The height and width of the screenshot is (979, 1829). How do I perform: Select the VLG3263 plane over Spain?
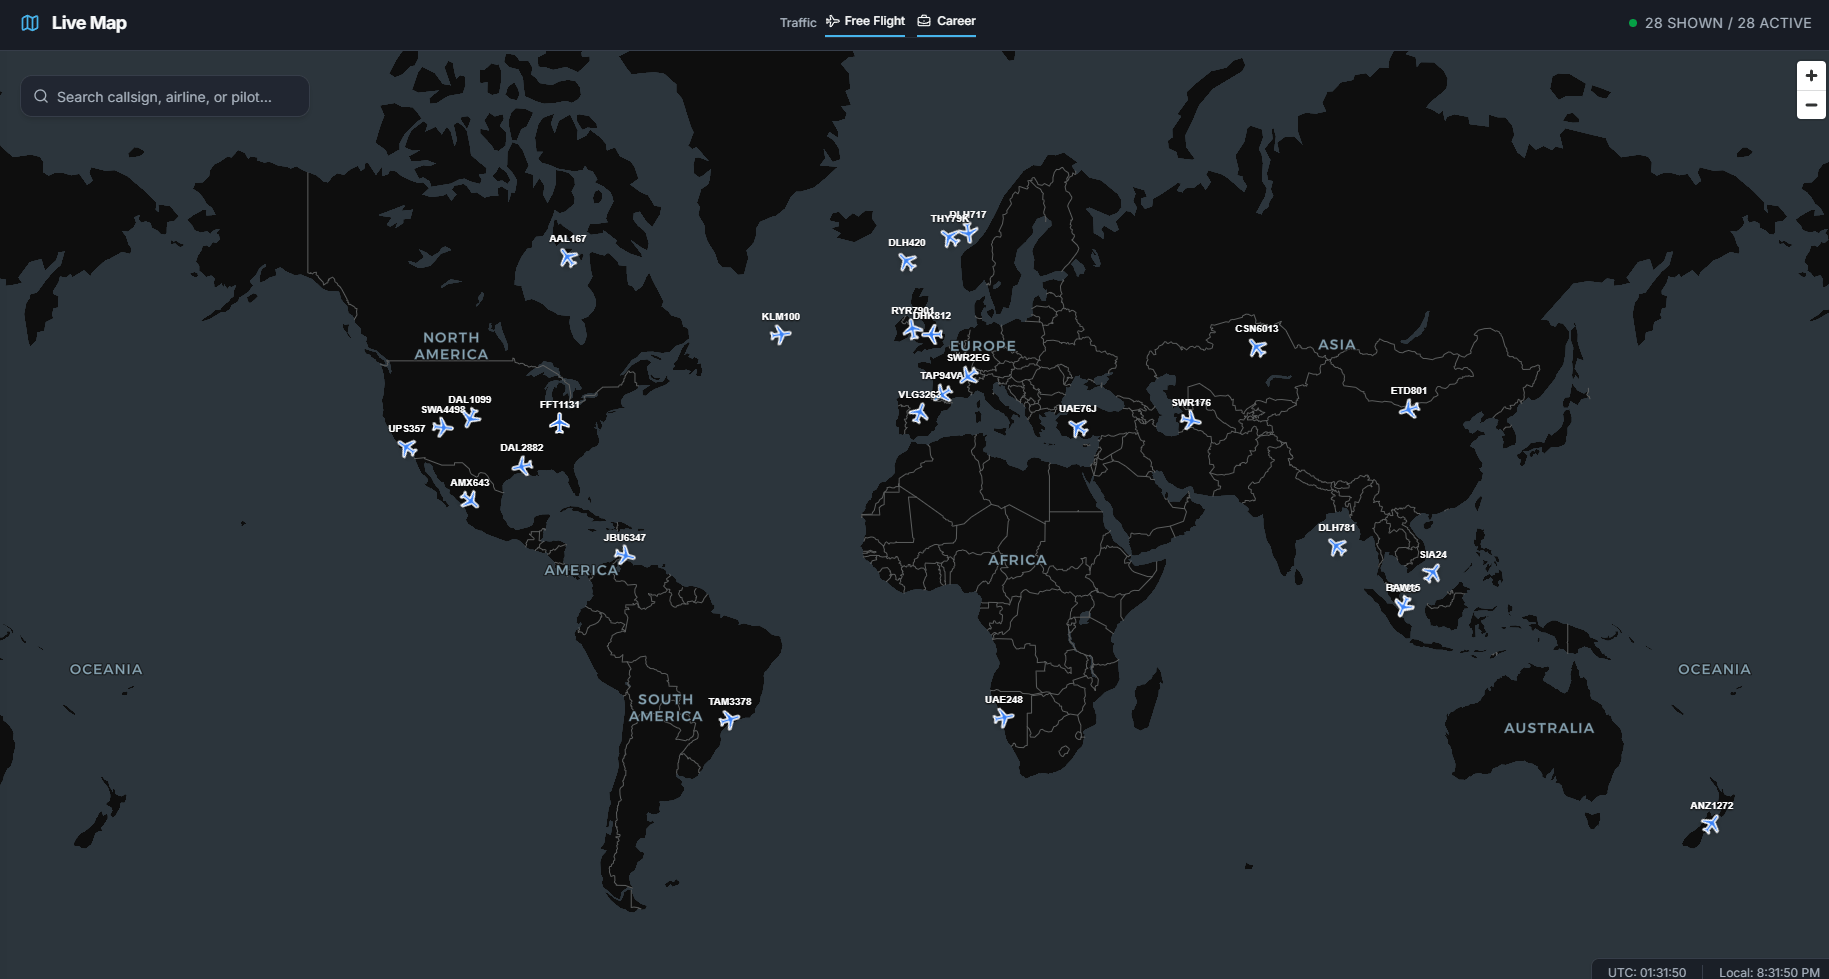pos(920,413)
